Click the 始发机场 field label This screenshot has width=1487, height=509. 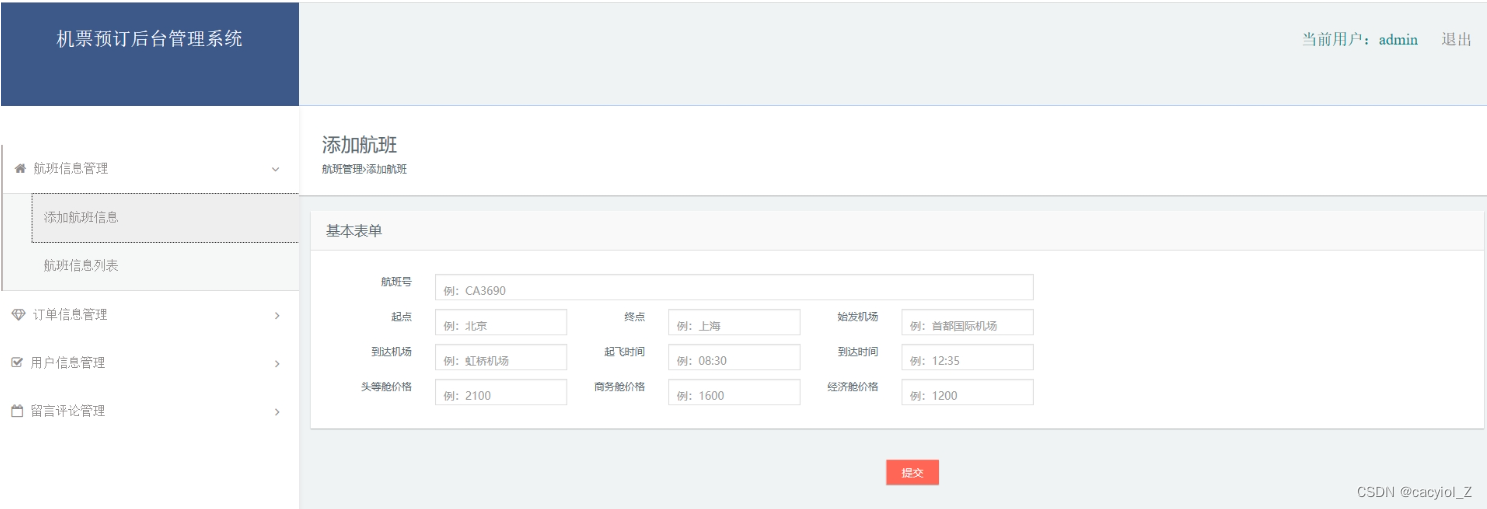pos(858,317)
